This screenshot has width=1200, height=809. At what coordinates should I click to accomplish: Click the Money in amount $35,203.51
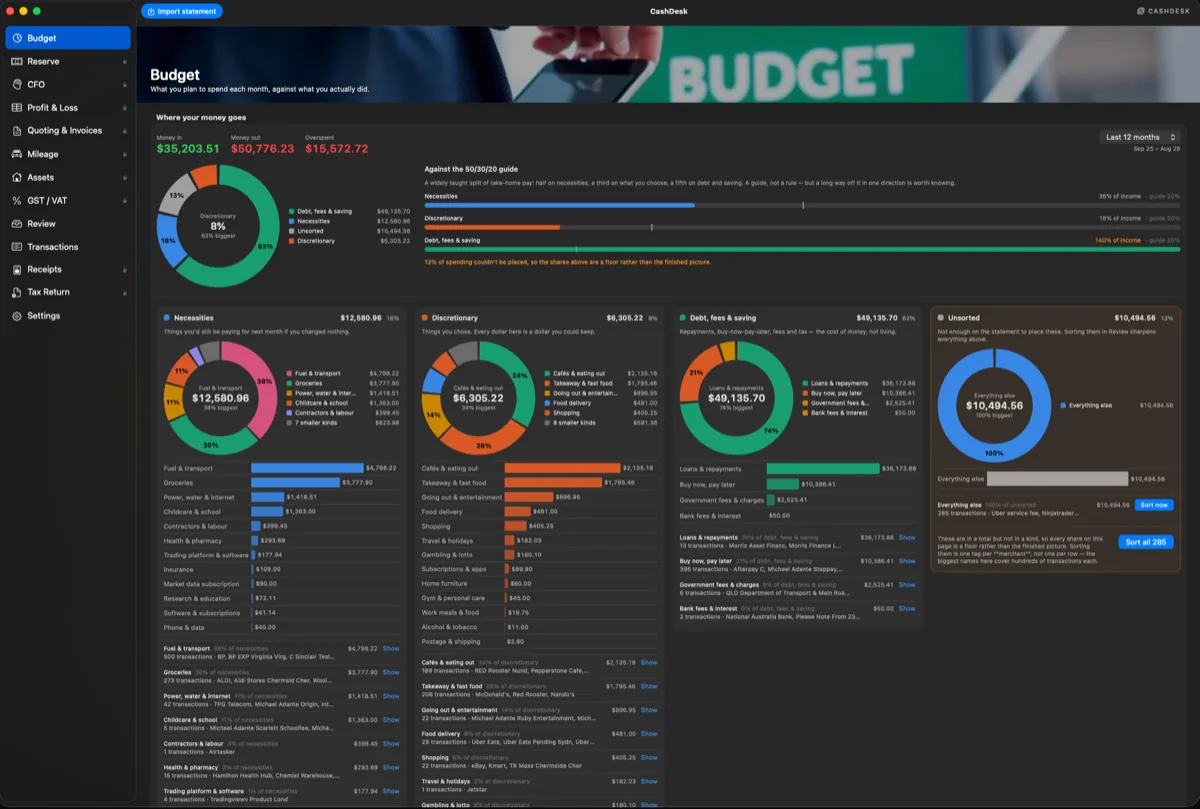pyautogui.click(x=188, y=148)
